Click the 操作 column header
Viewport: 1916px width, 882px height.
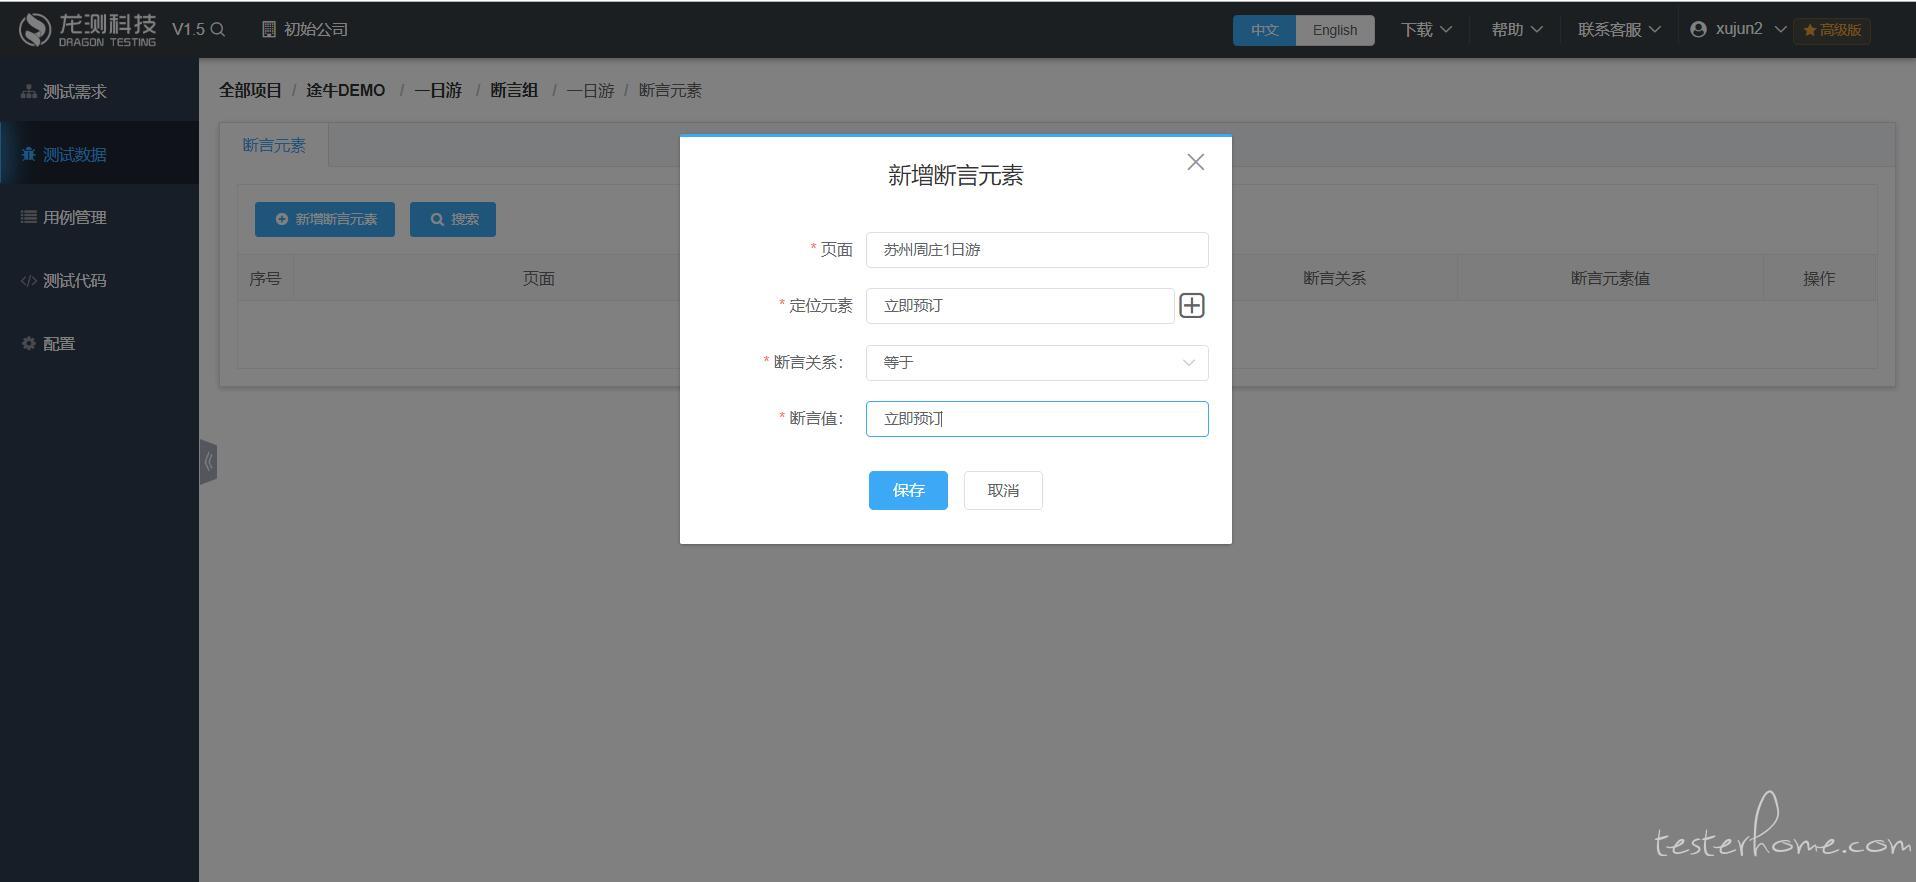tap(1819, 278)
